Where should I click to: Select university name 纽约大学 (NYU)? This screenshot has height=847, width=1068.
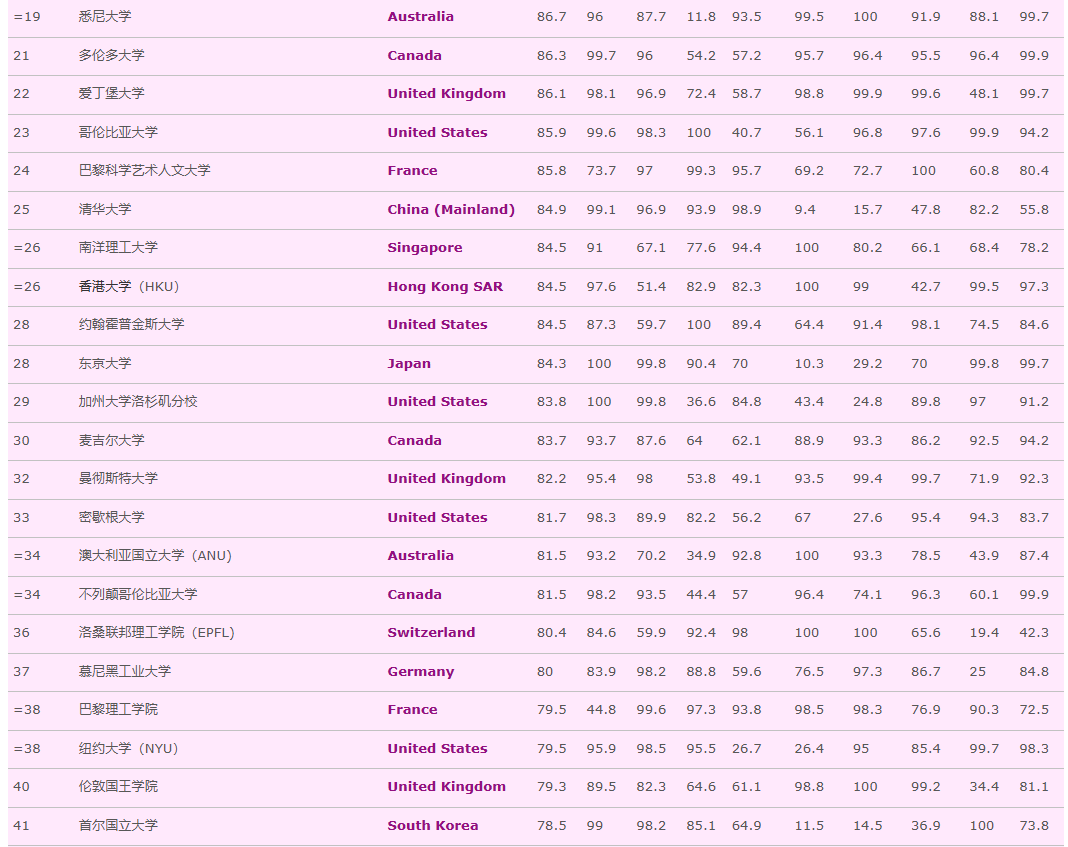128,748
